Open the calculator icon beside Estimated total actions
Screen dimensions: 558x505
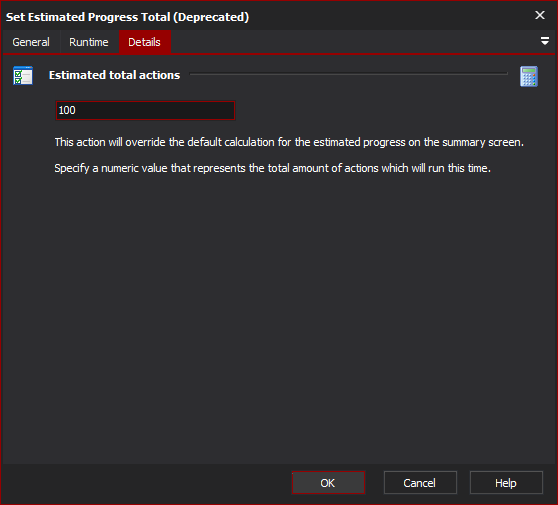click(528, 76)
